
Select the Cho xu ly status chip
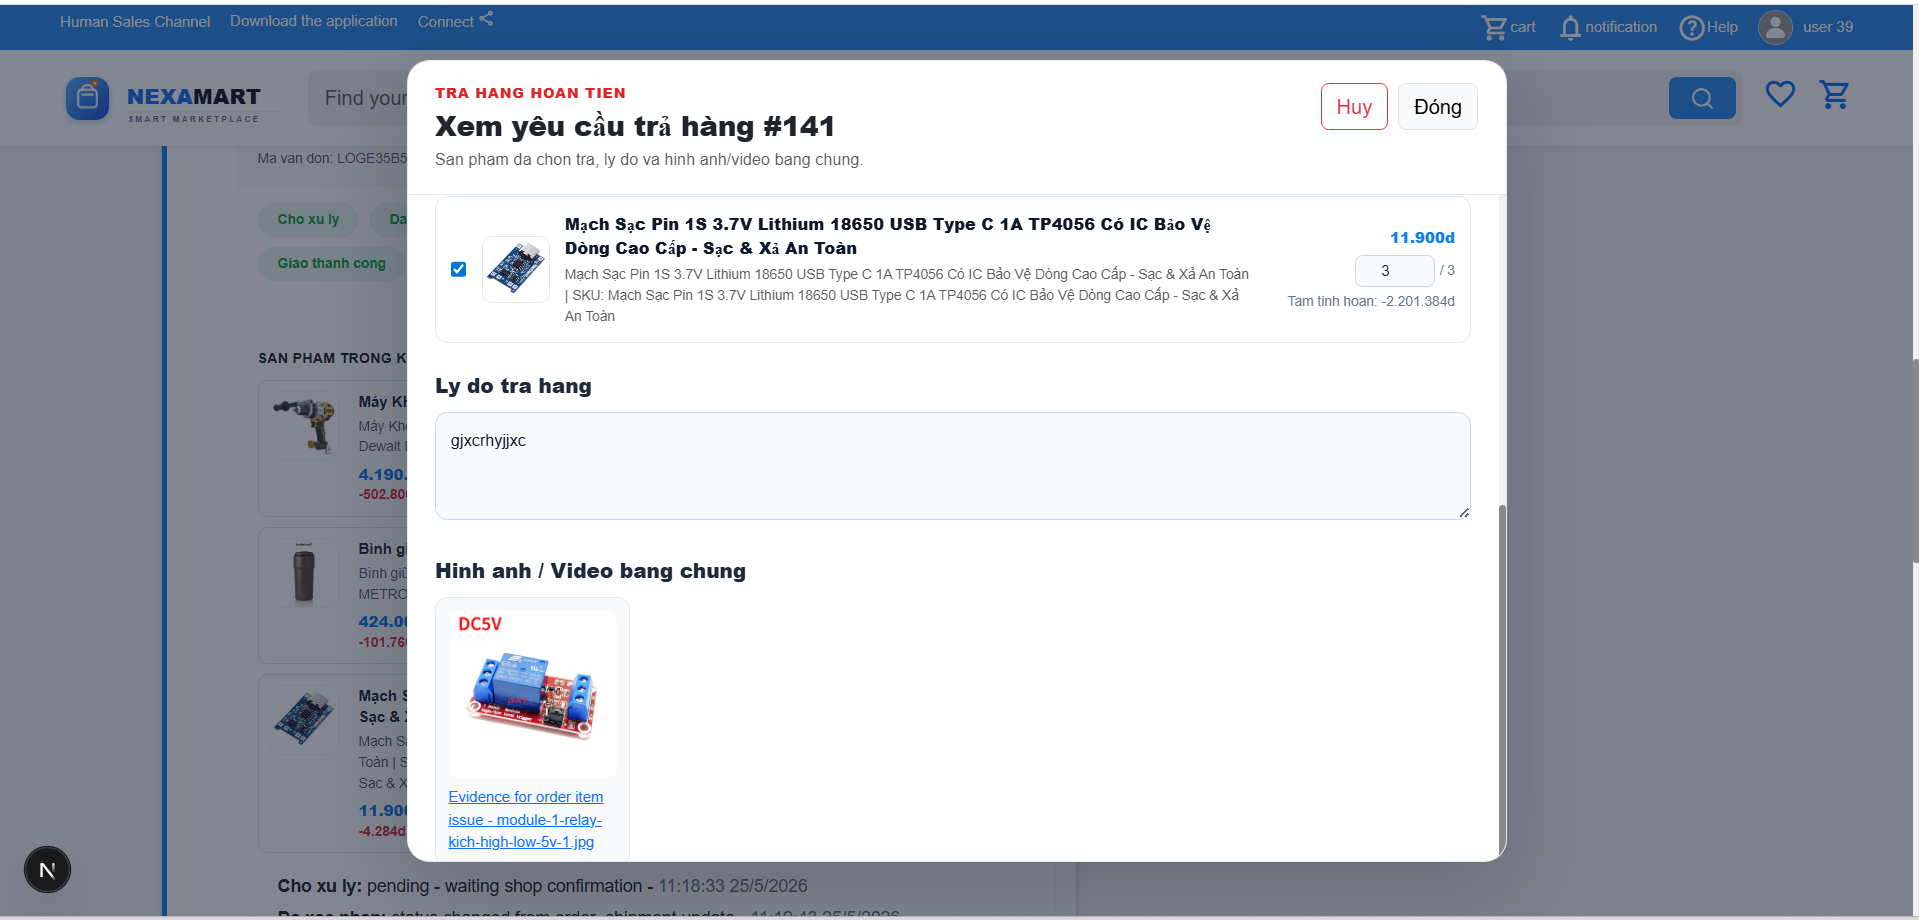(309, 219)
